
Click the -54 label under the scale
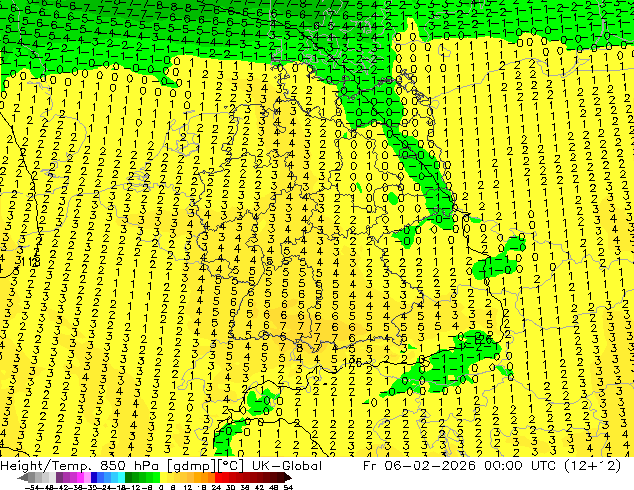pyautogui.click(x=32, y=487)
